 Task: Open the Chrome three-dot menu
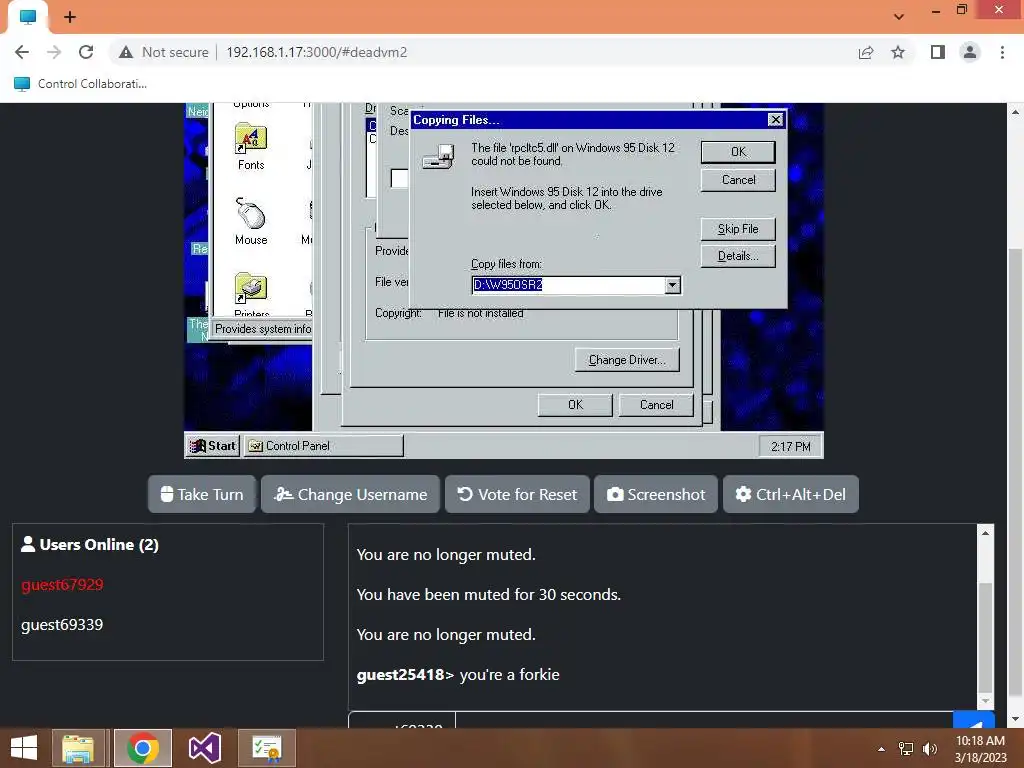click(x=1002, y=52)
